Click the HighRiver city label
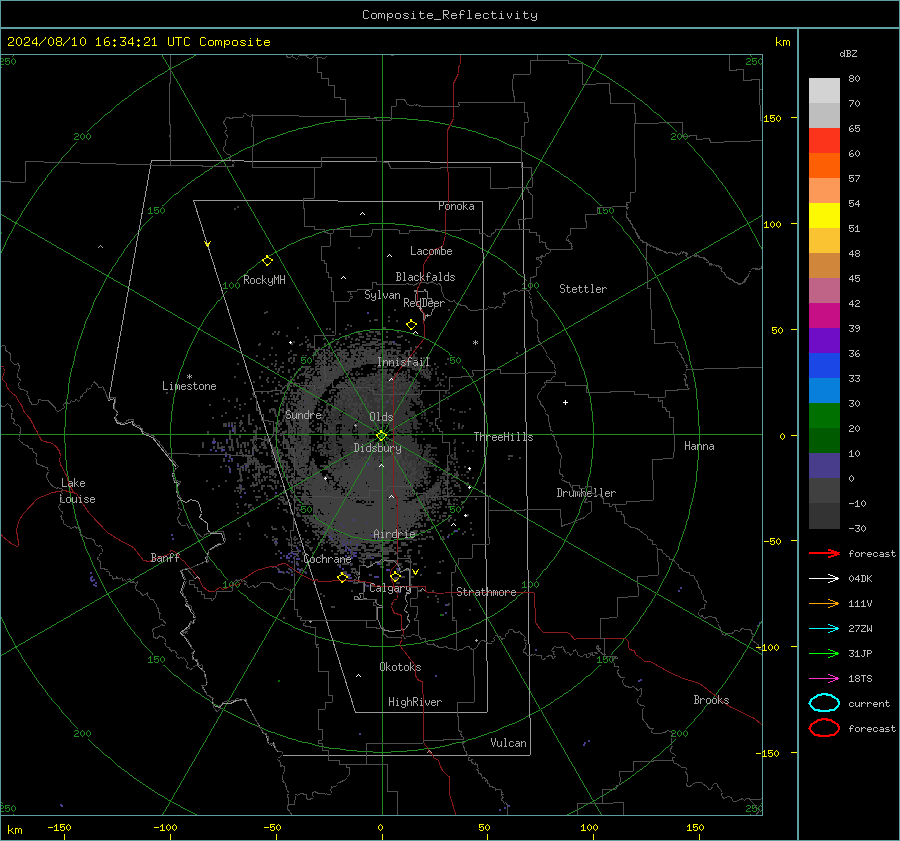 point(415,702)
